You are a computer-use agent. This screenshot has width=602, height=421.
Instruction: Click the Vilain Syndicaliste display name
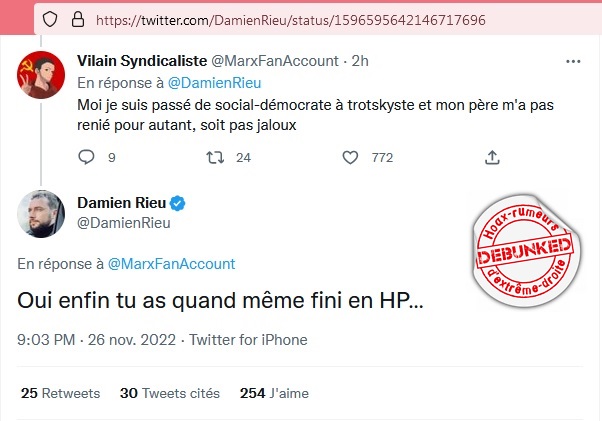pyautogui.click(x=143, y=61)
